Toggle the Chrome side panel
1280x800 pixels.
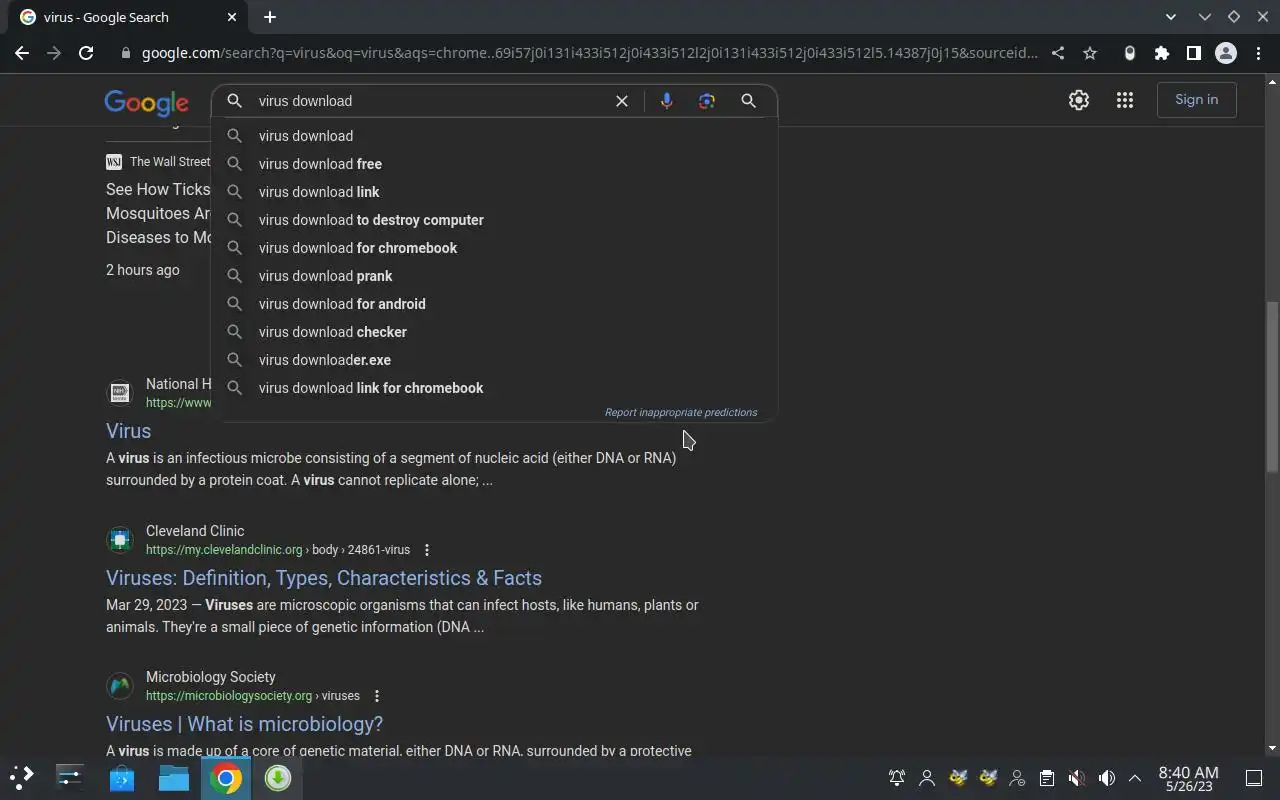coord(1193,53)
